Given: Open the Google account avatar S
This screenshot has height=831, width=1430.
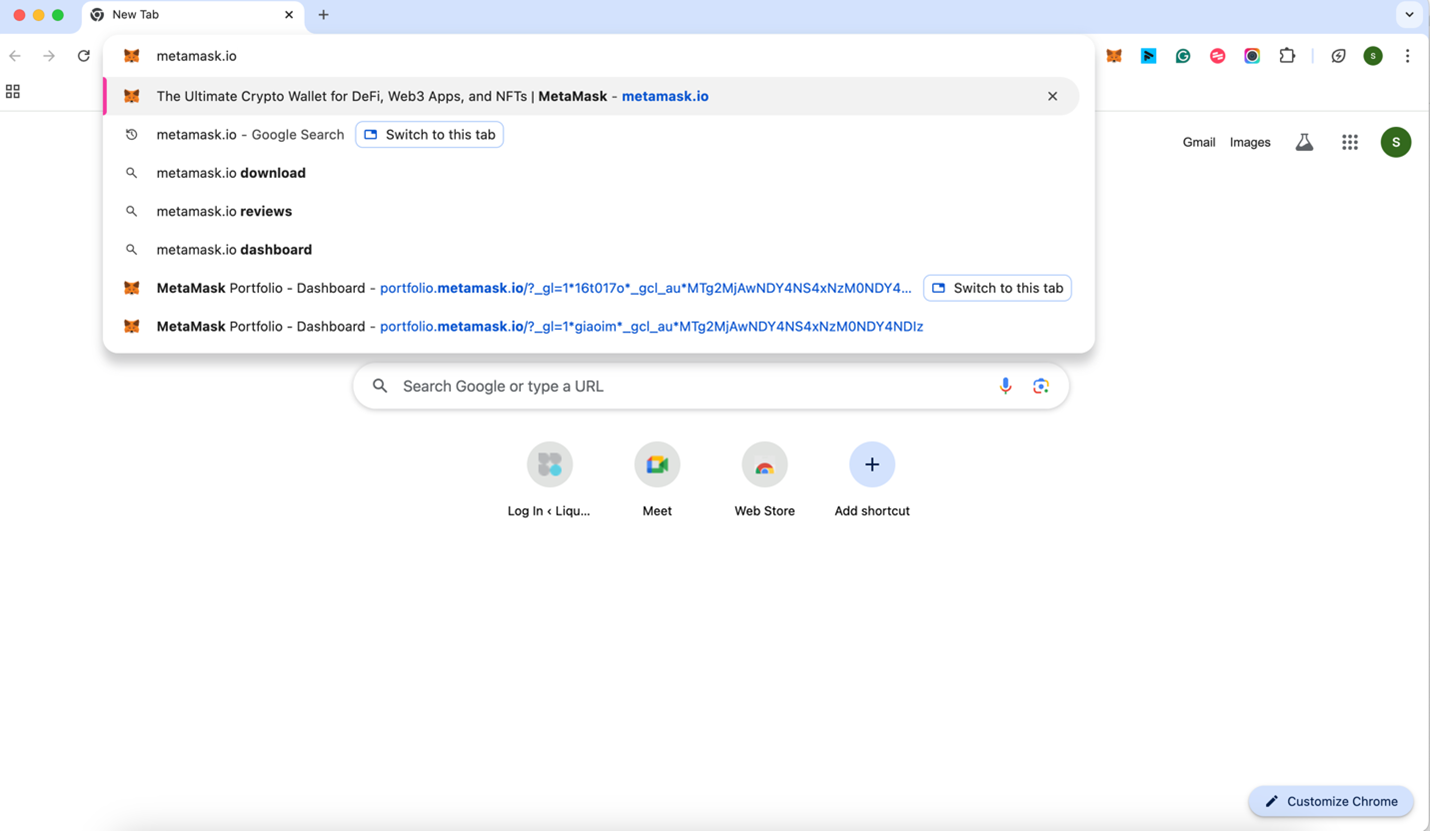Looking at the screenshot, I should pos(1396,142).
